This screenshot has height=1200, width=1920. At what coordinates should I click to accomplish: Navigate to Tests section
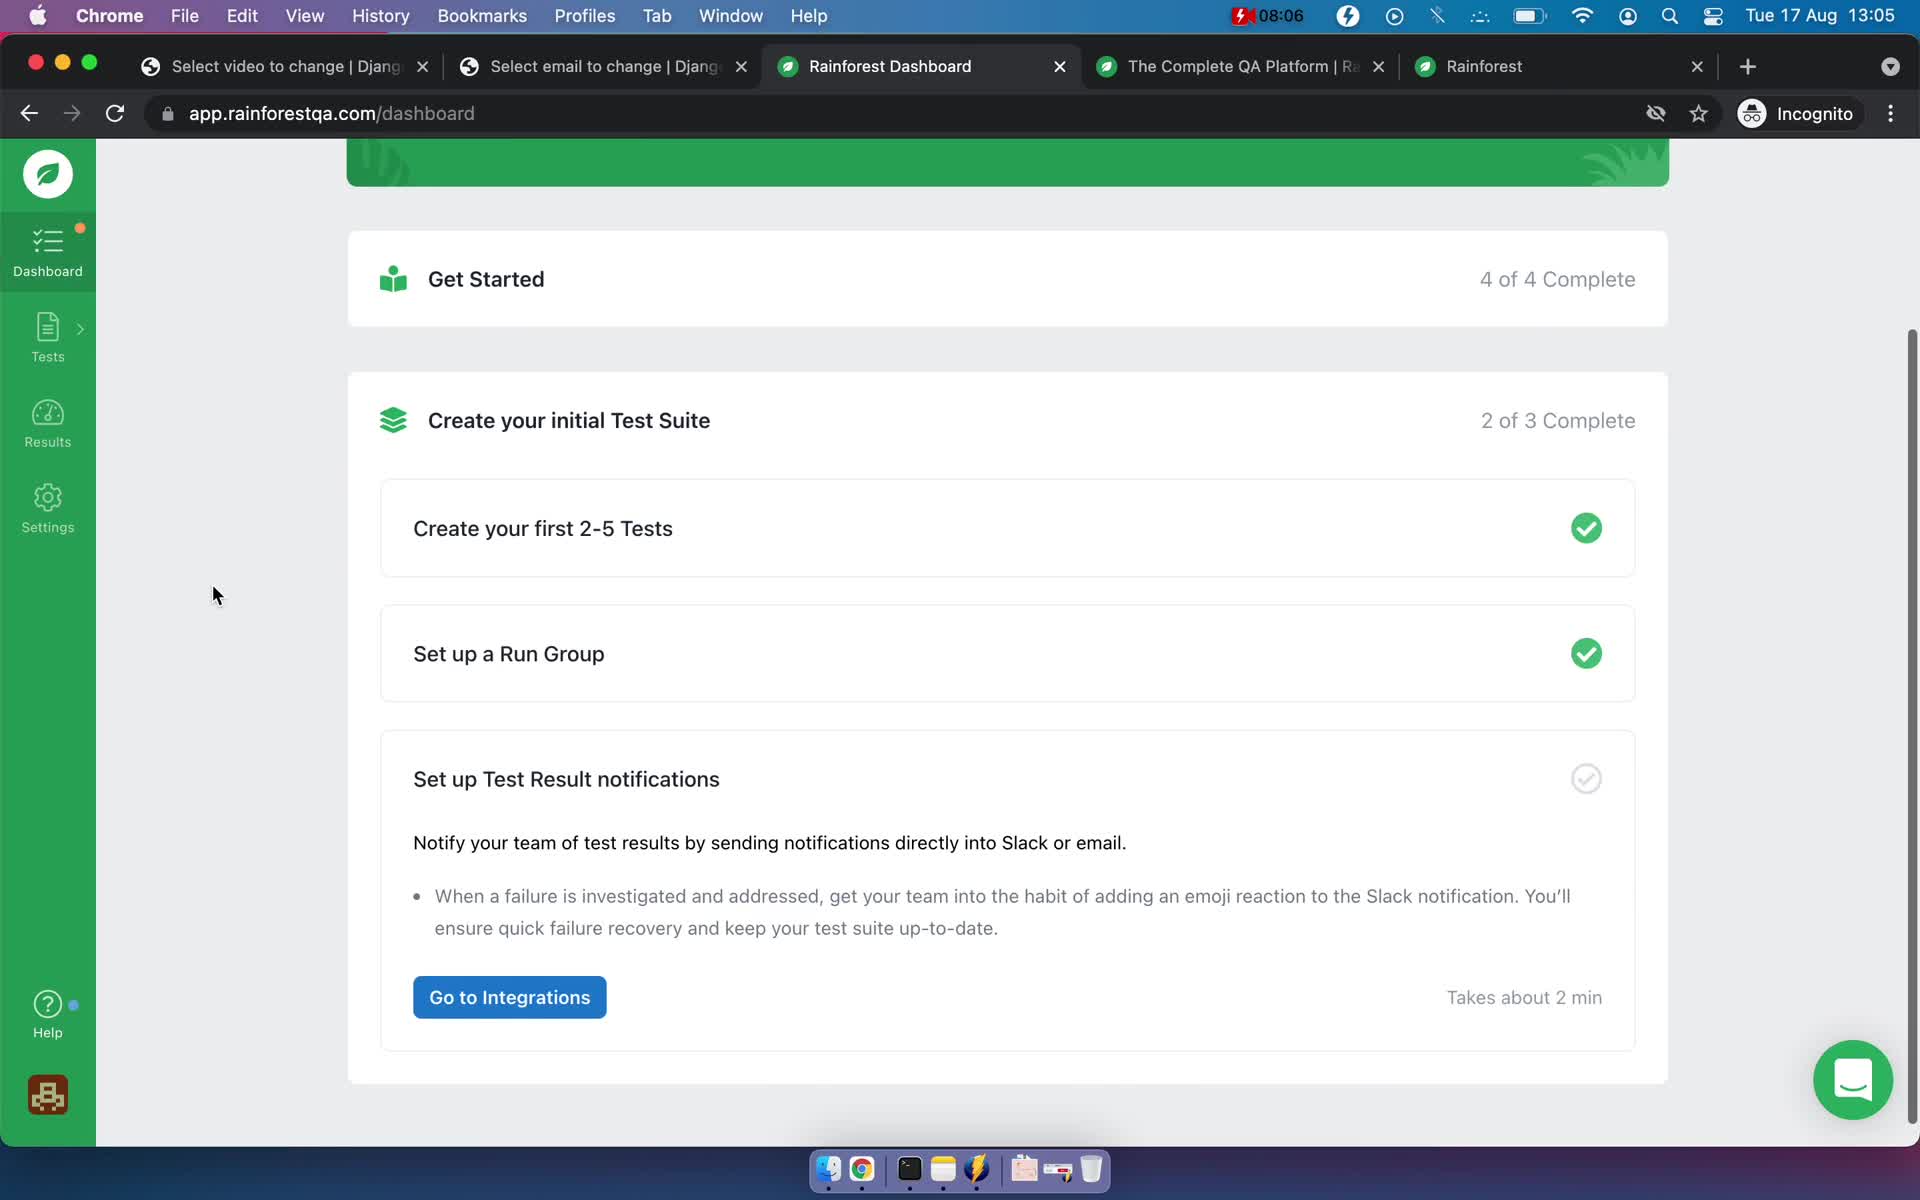click(x=48, y=337)
